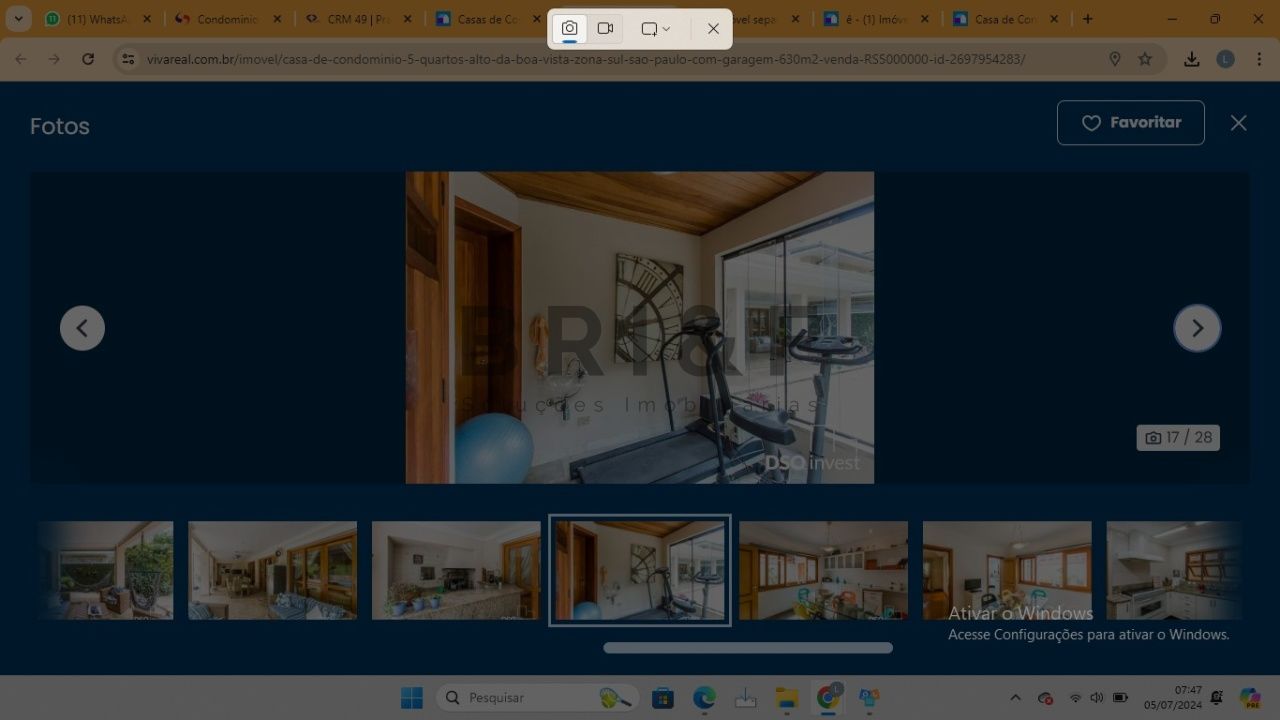This screenshot has height=720, width=1280.
Task: Switch to the WhatsApp tab
Action: (98, 19)
